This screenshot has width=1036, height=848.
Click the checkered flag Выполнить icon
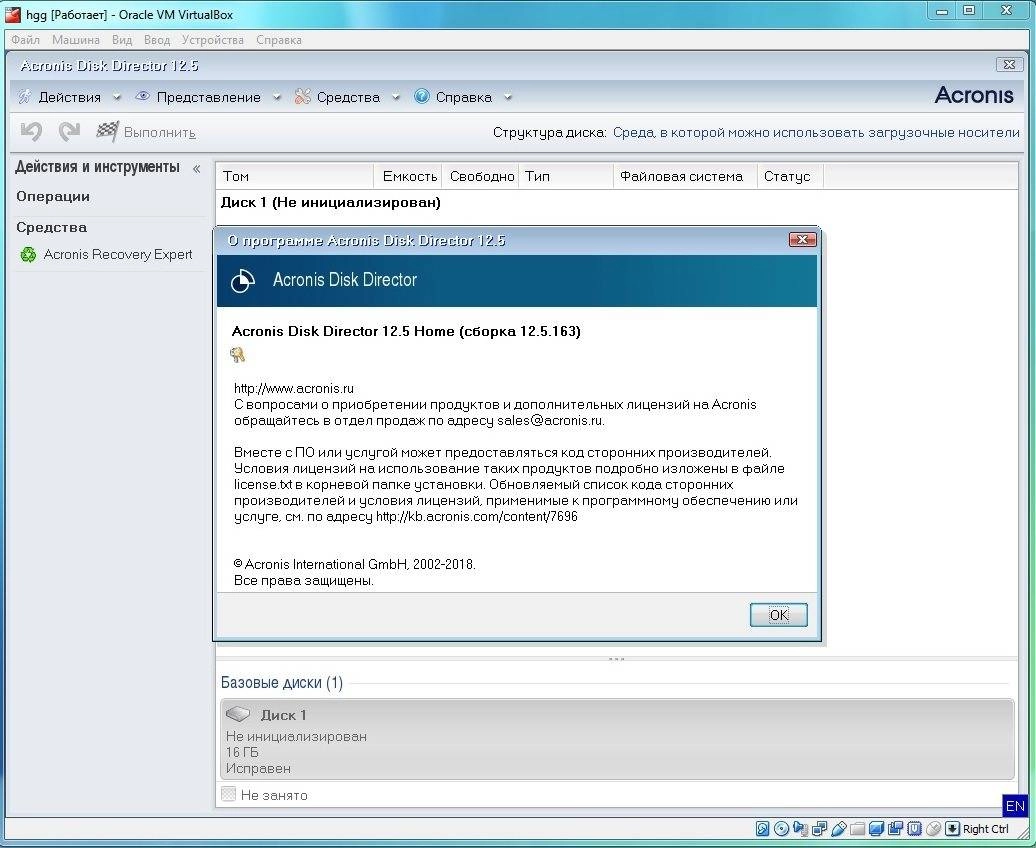tap(107, 132)
